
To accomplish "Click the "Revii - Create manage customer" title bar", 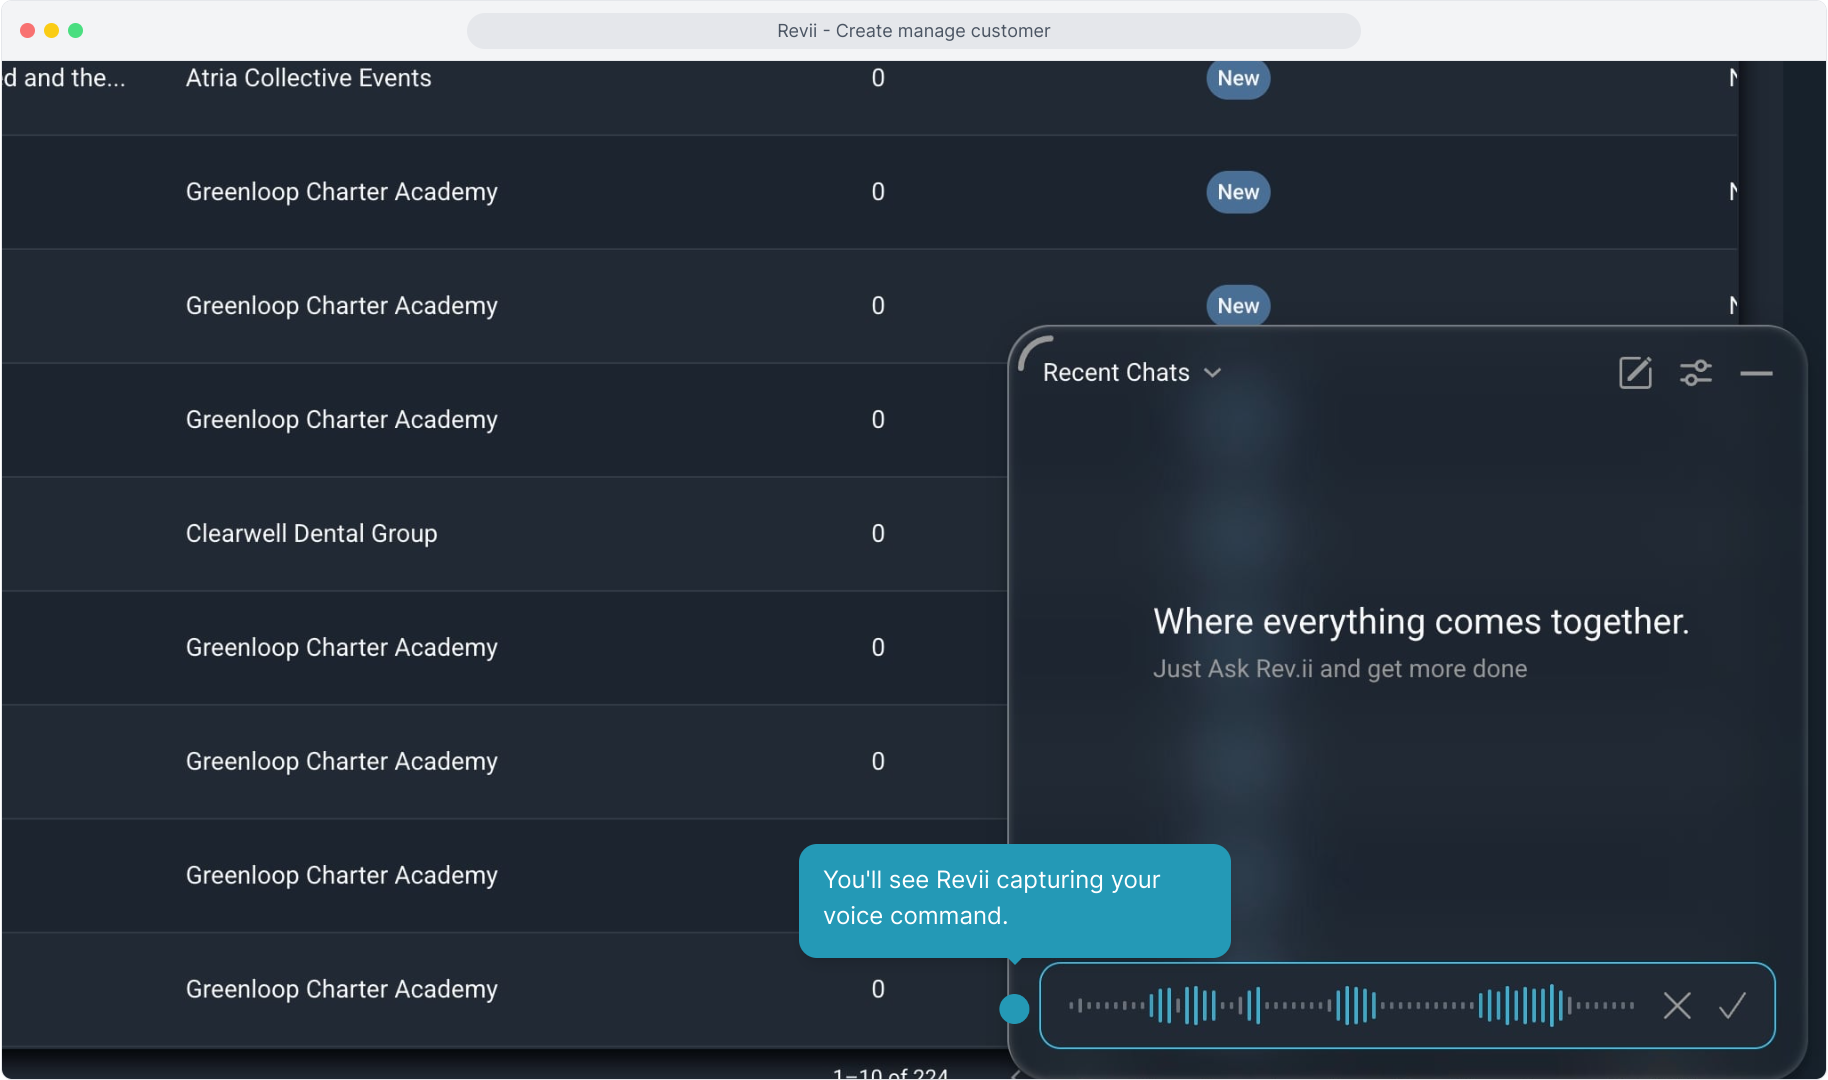I will [x=914, y=31].
